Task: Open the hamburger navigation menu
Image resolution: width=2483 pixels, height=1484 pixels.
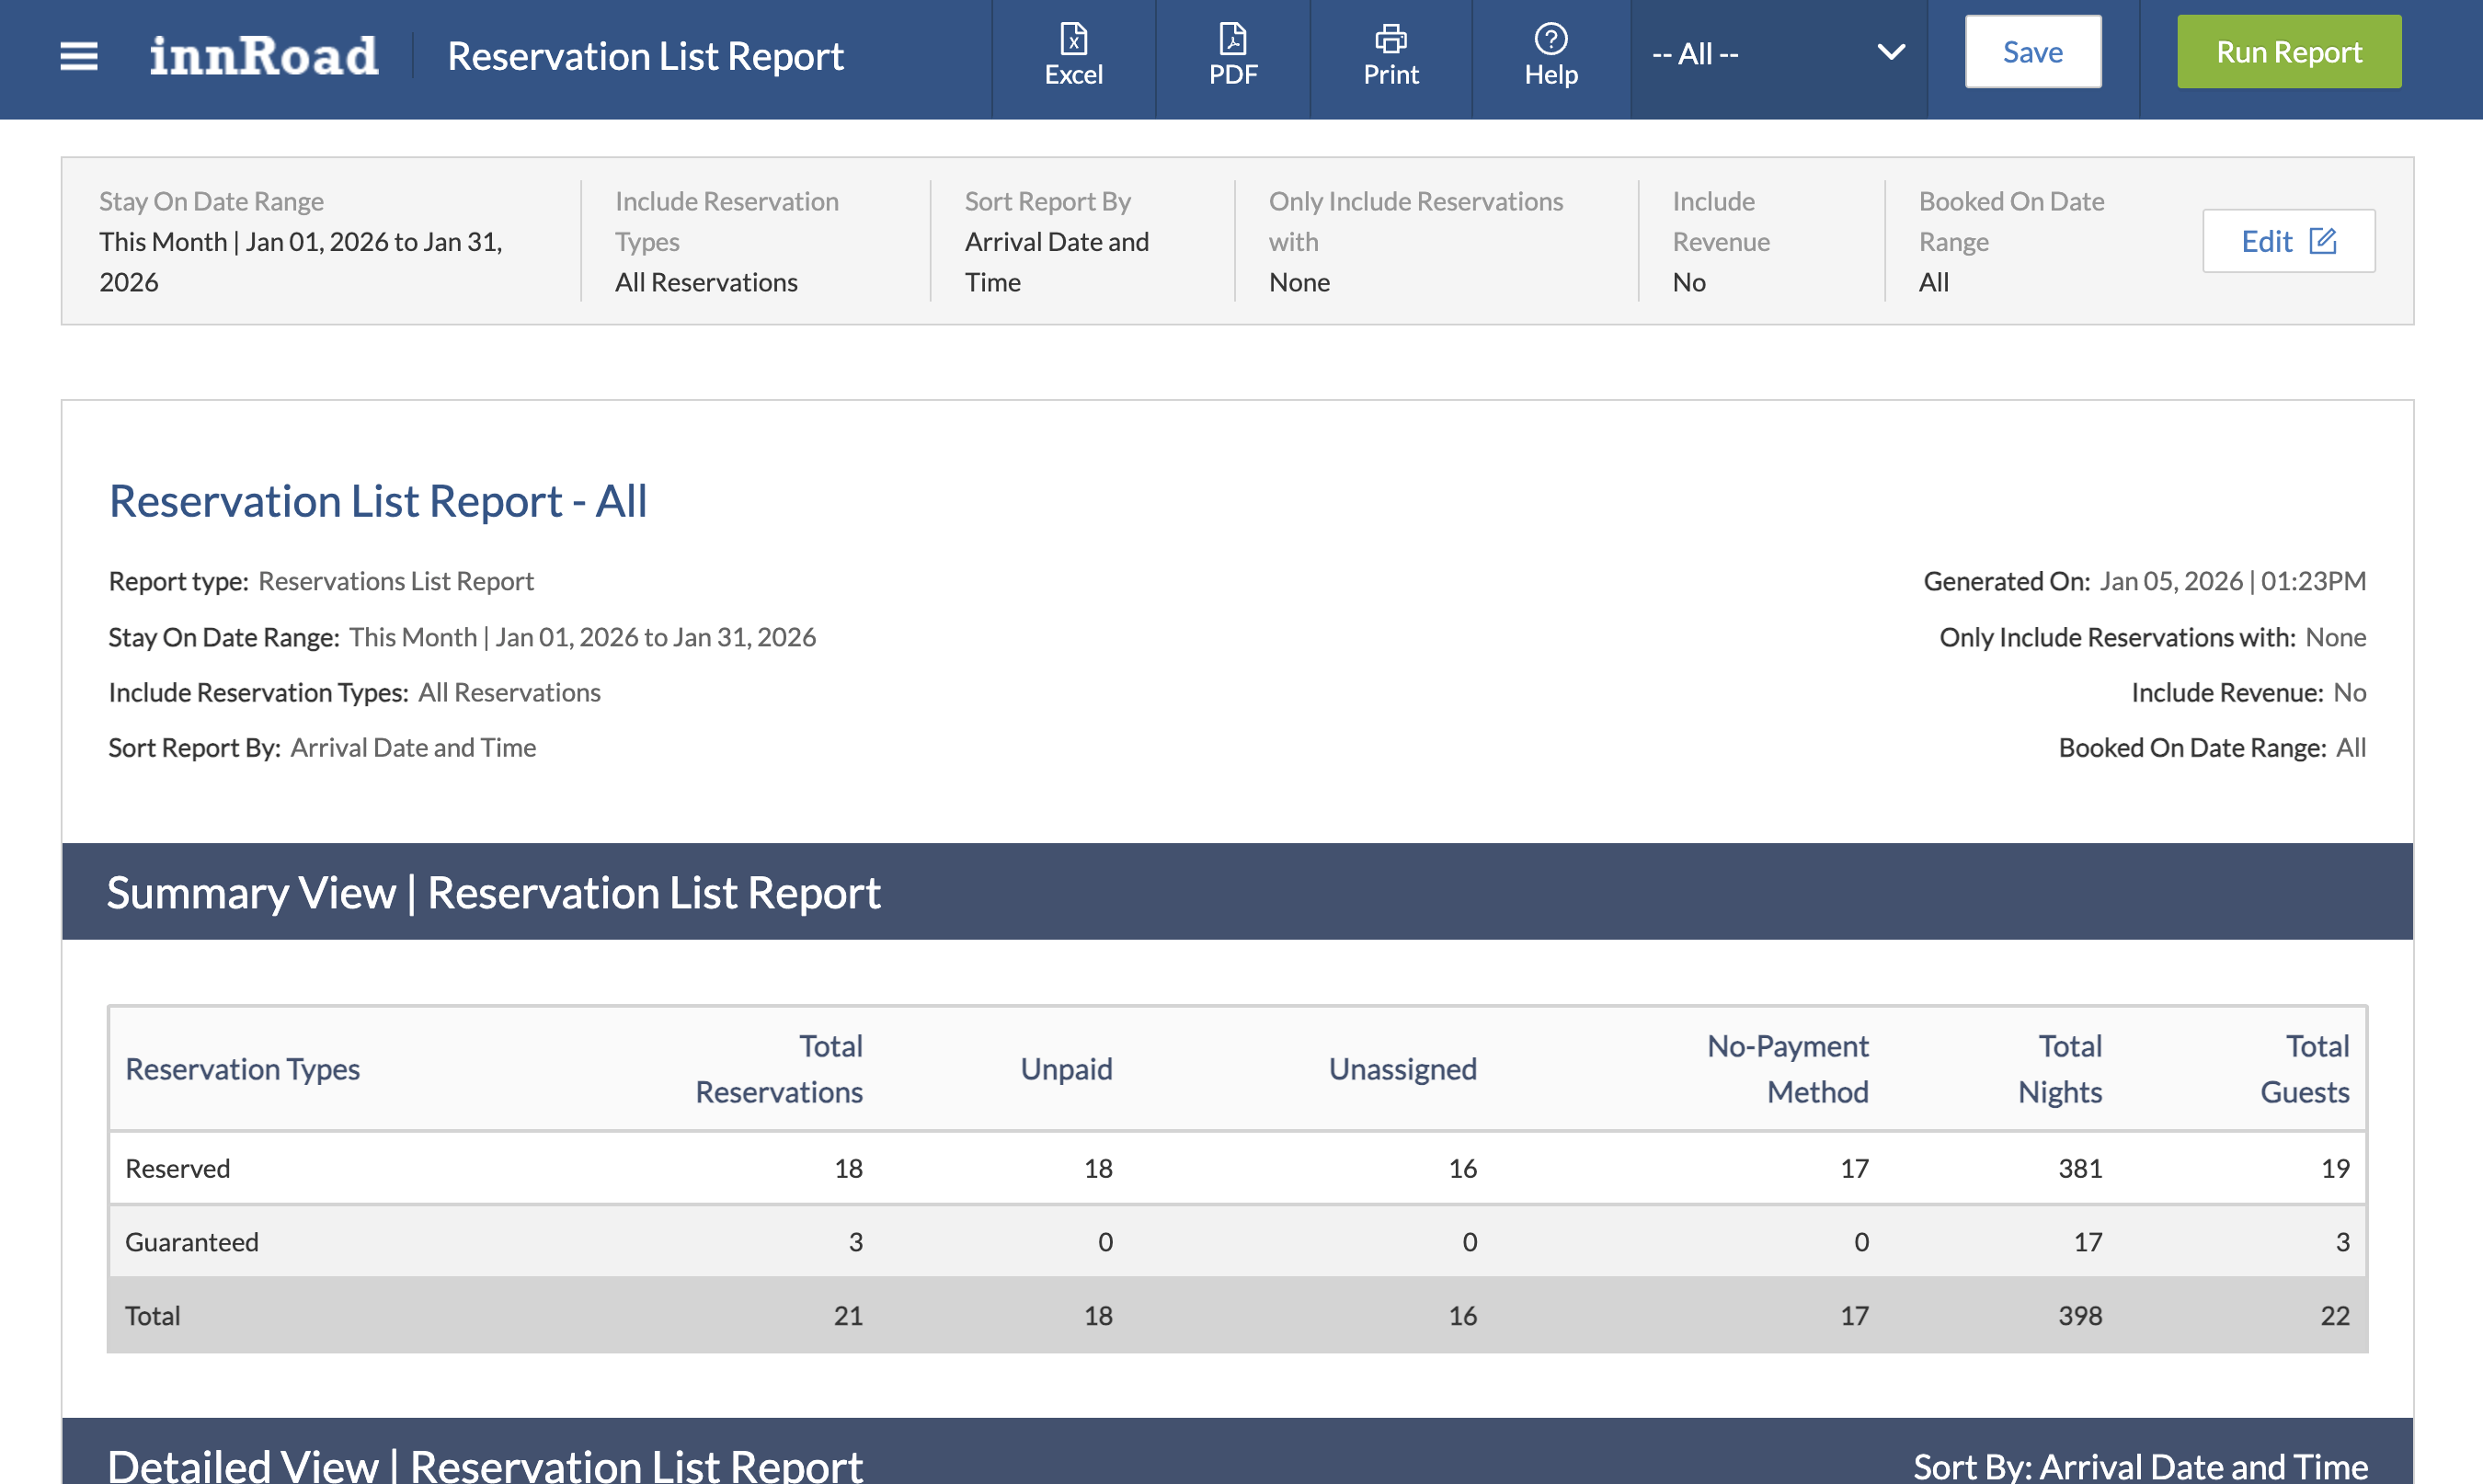Action: 79,56
